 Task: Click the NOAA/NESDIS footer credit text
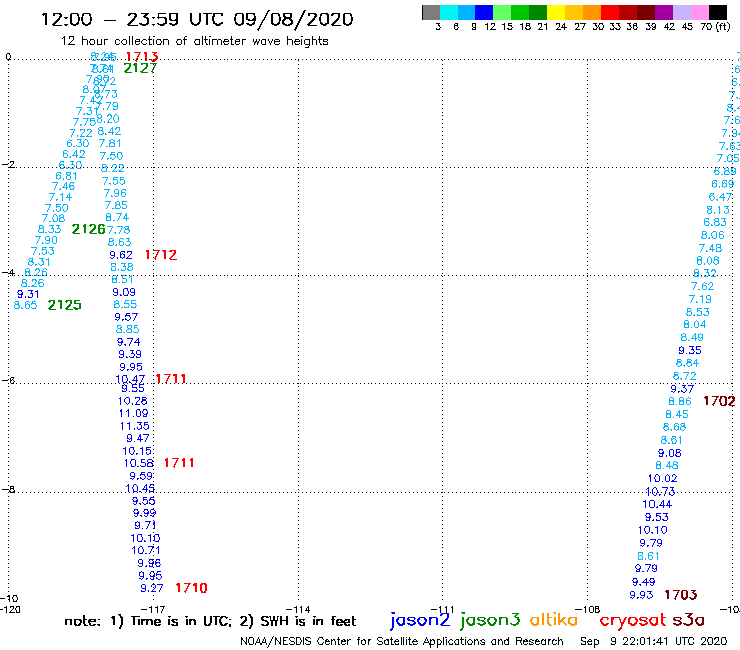pos(402,641)
